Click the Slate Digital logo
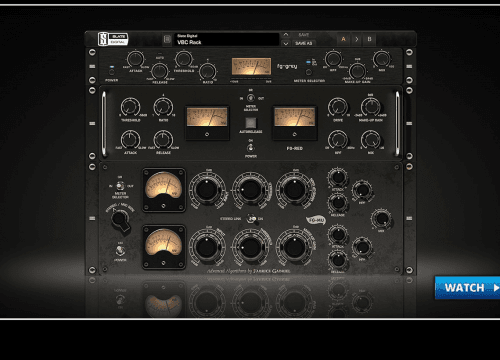This screenshot has height=360, width=500. click(x=113, y=39)
